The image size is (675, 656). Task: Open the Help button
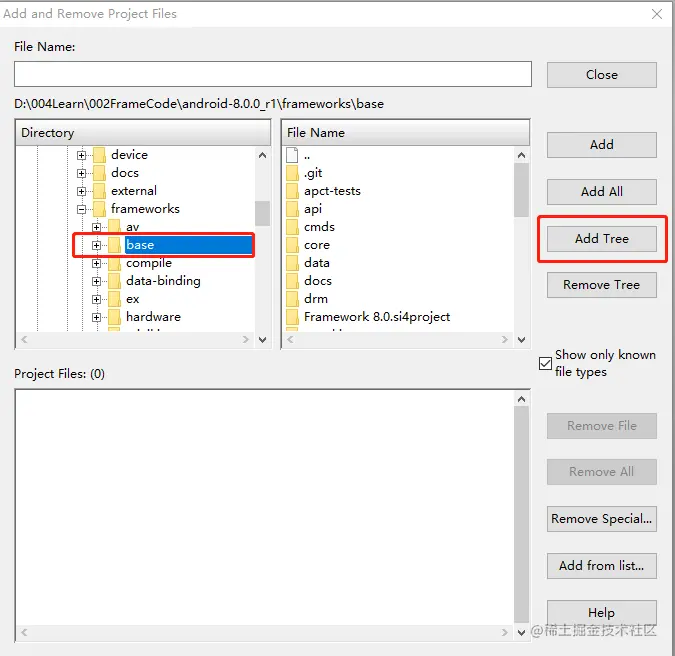click(x=601, y=613)
